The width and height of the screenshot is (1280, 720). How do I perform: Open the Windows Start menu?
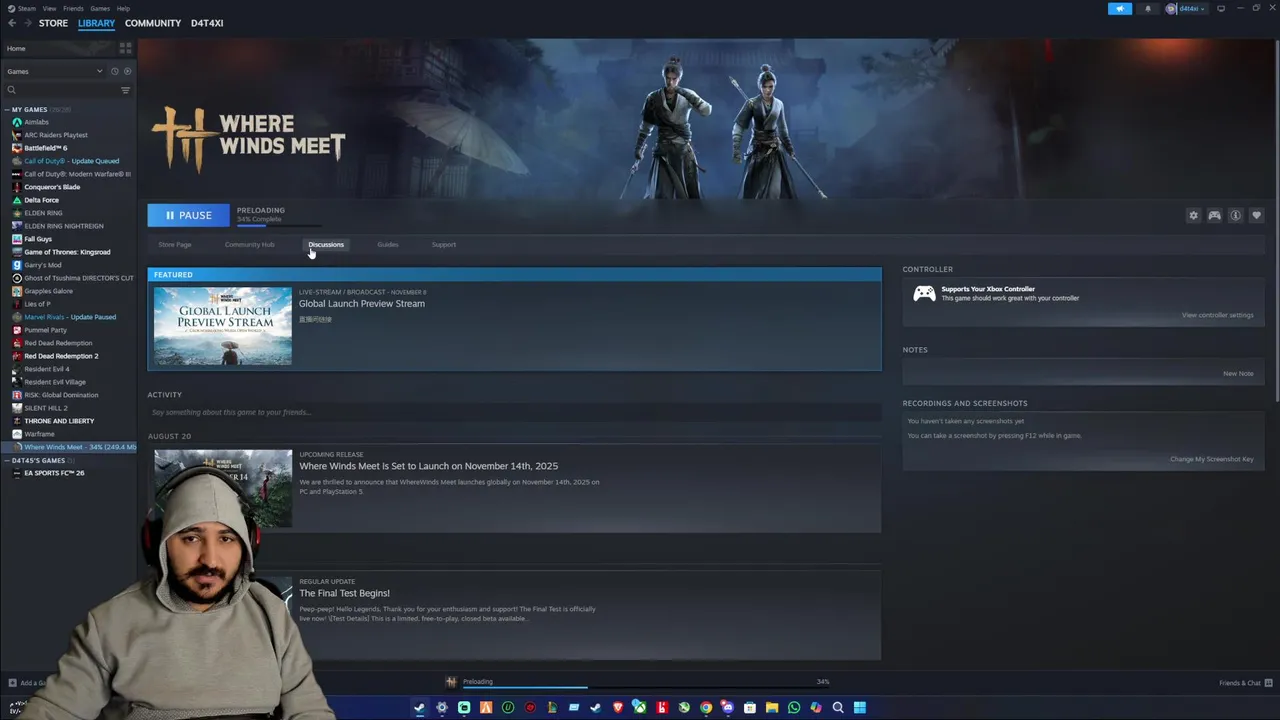pyautogui.click(x=860, y=708)
